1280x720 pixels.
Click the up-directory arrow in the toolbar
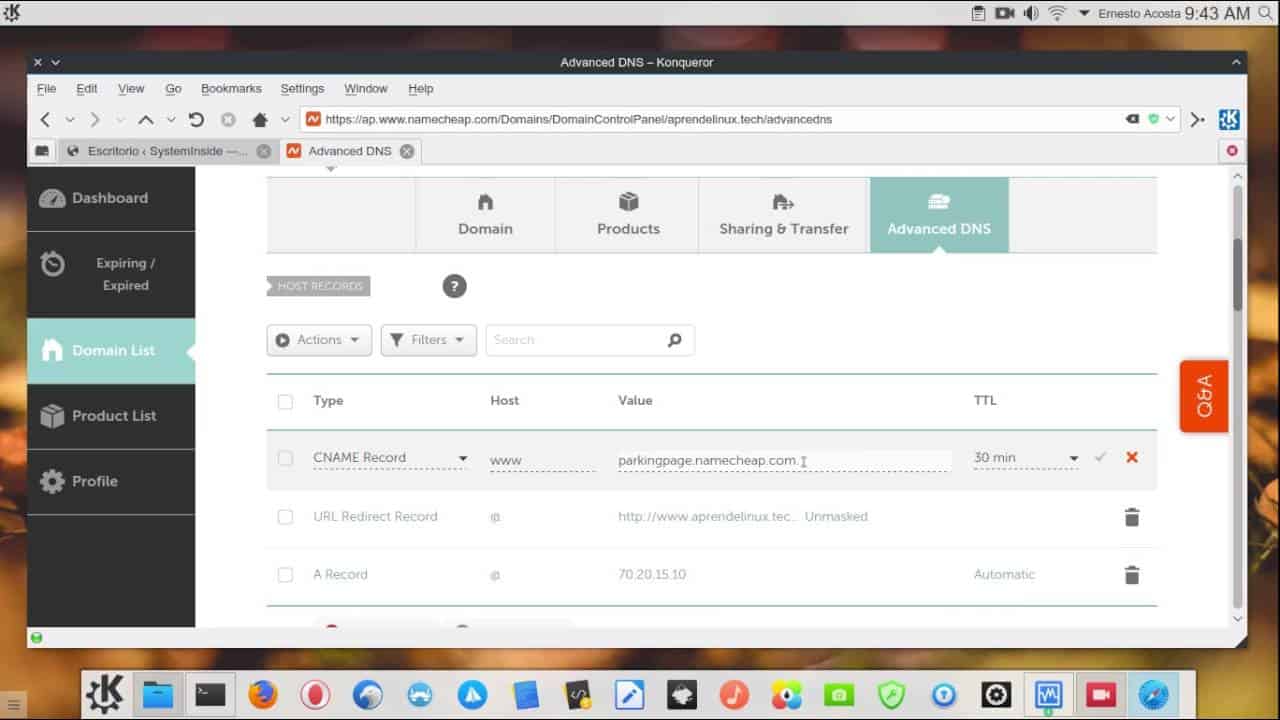coord(146,119)
